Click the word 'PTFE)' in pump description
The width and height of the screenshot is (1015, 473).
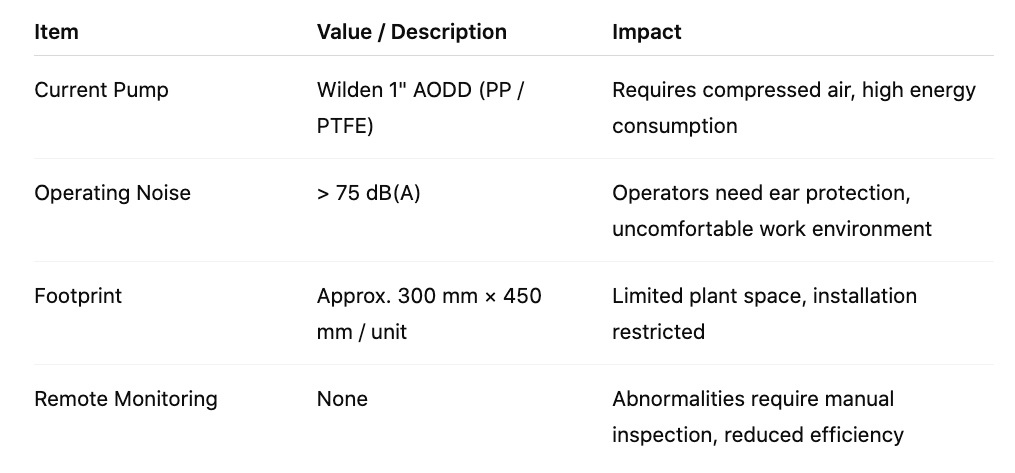coord(345,126)
